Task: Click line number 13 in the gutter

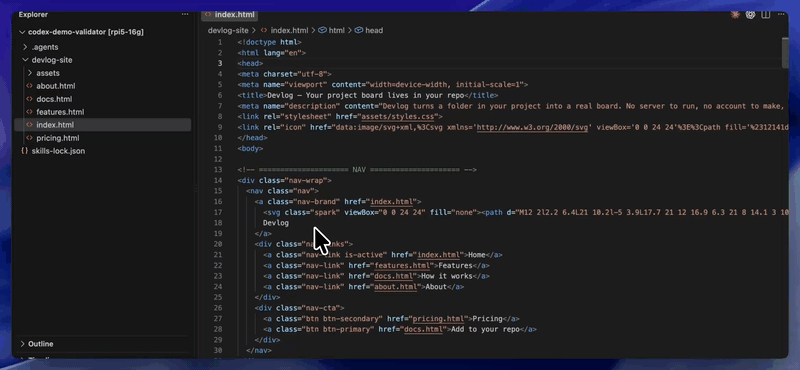Action: [218, 169]
